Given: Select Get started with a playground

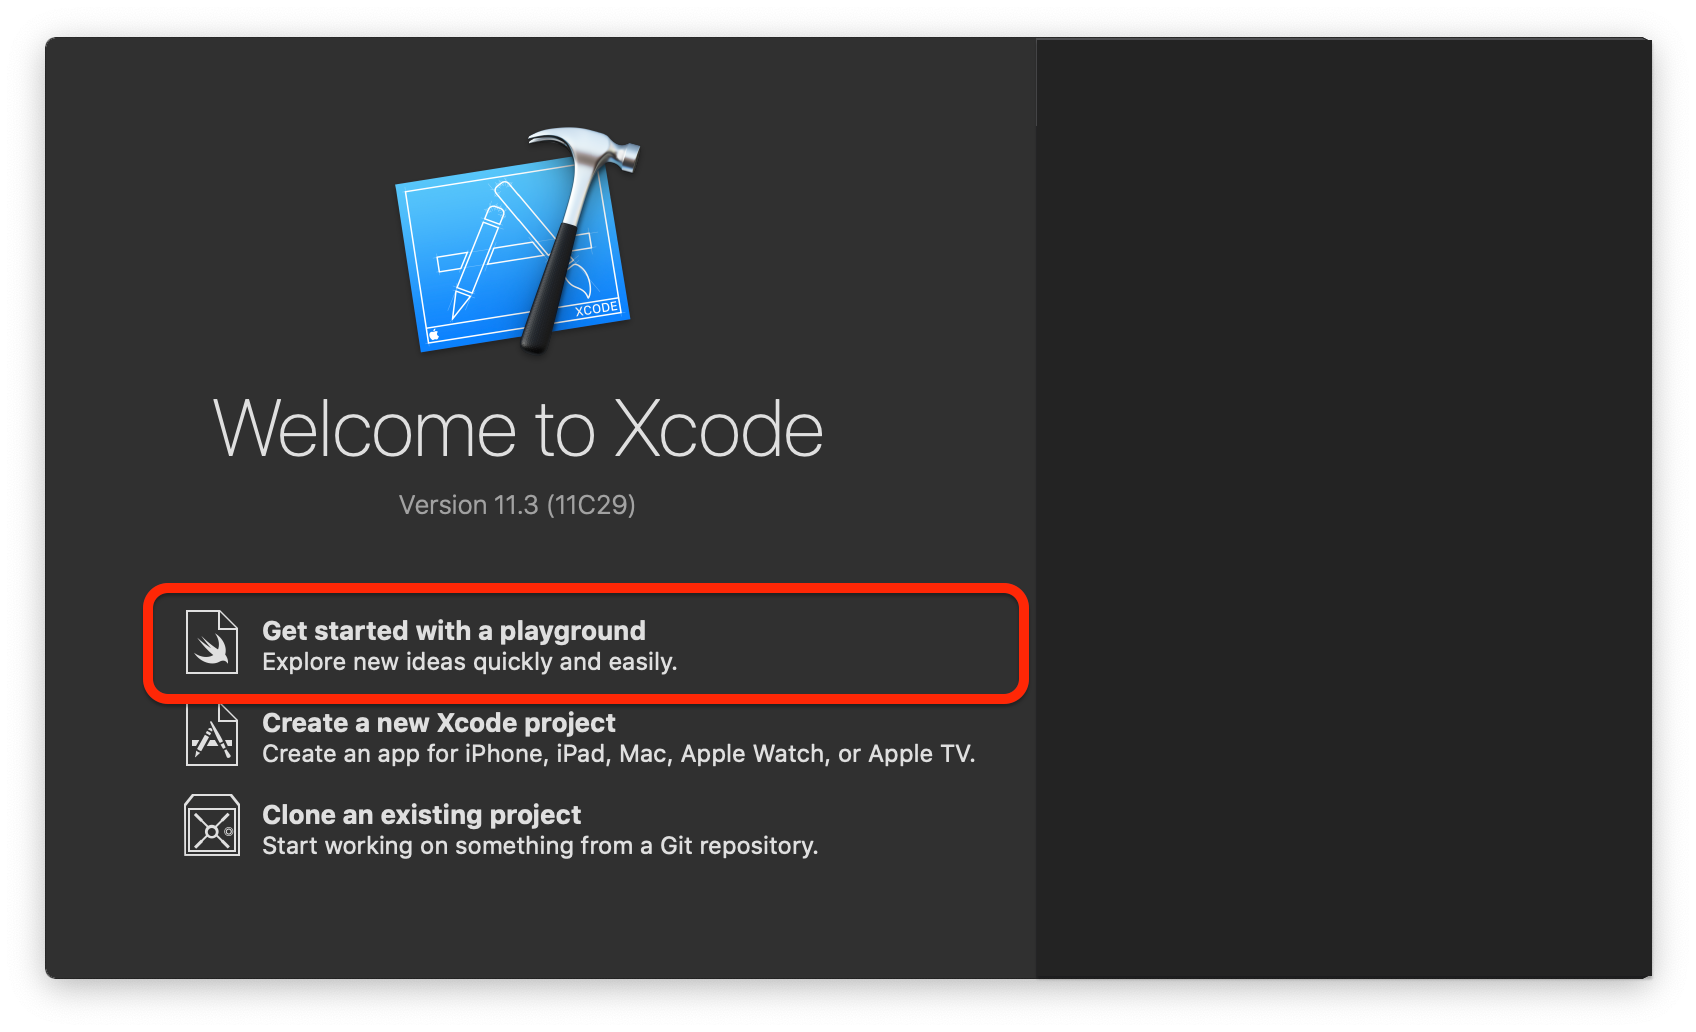Looking at the screenshot, I should pos(586,644).
